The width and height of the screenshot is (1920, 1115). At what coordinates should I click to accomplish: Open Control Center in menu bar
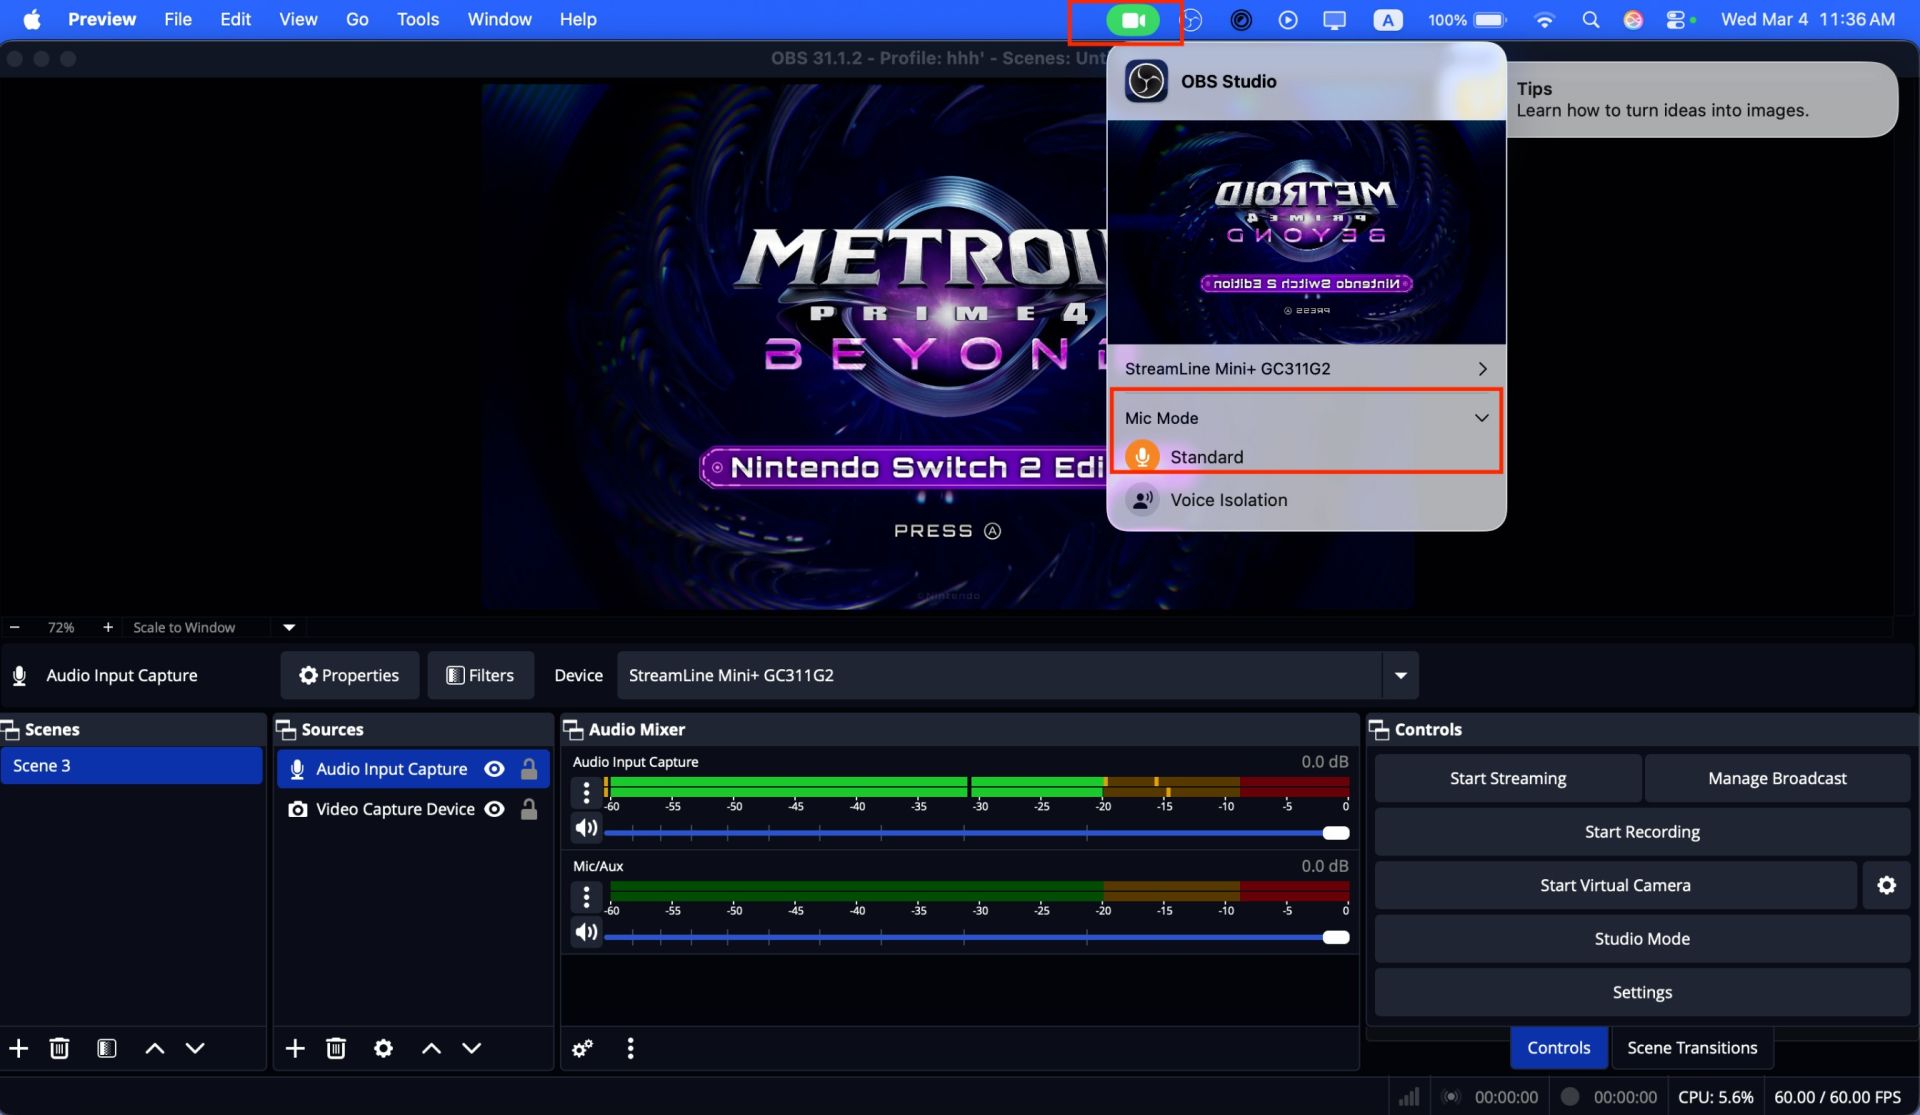click(1677, 20)
